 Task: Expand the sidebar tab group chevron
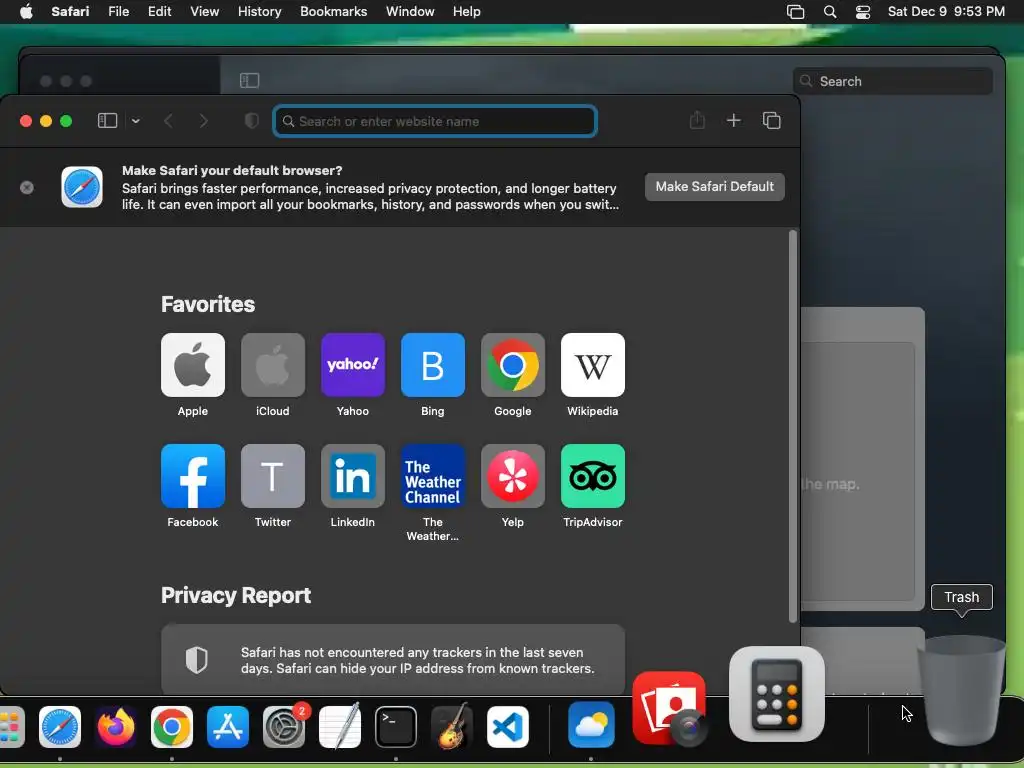(x=136, y=121)
